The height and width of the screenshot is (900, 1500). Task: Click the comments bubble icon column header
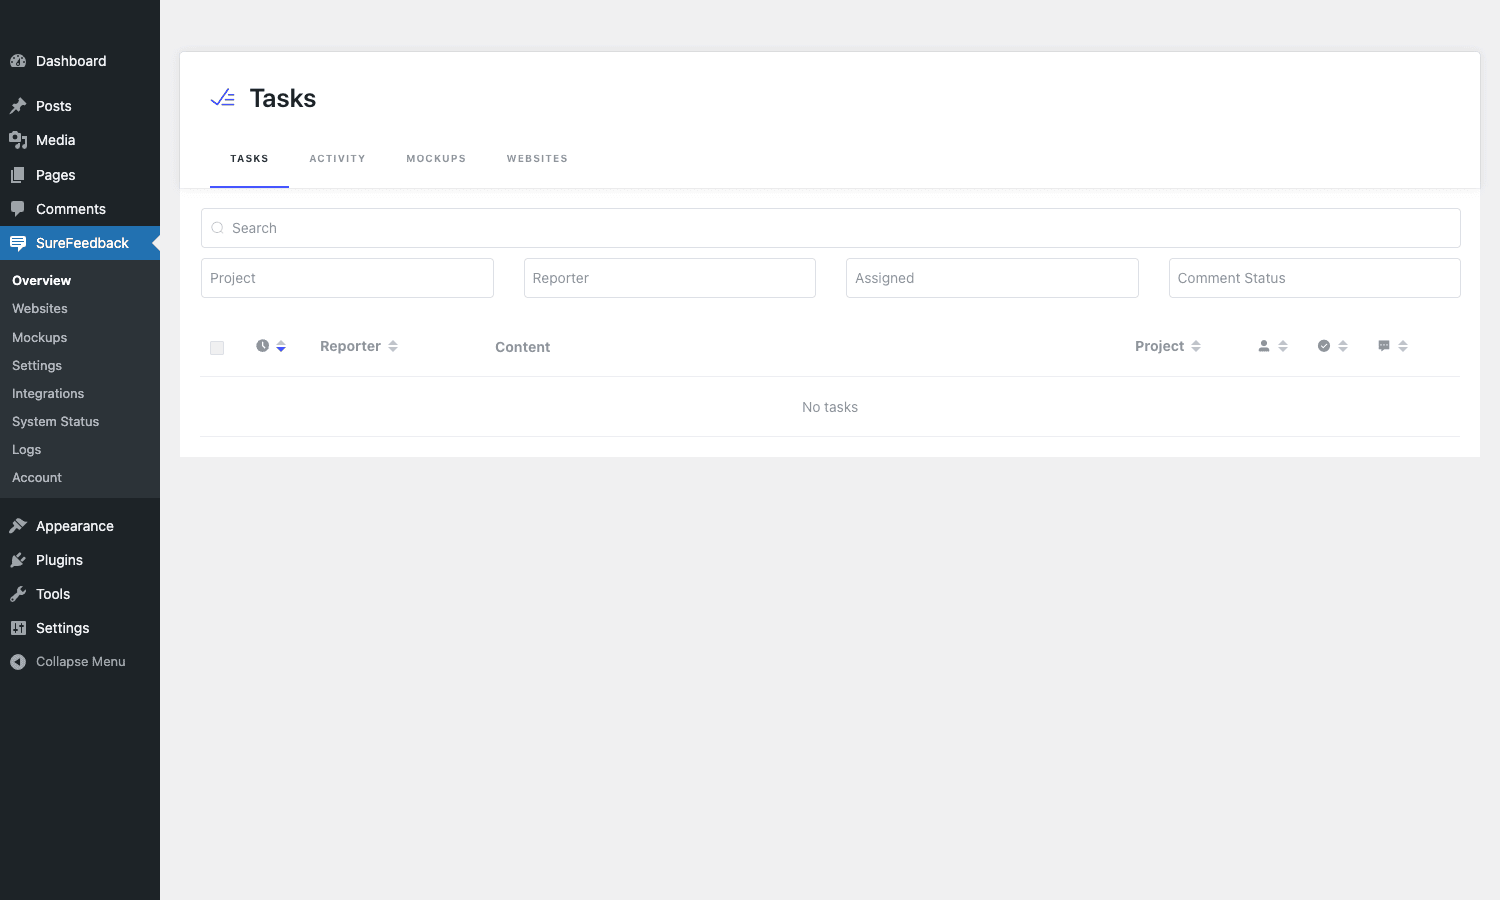point(1384,346)
